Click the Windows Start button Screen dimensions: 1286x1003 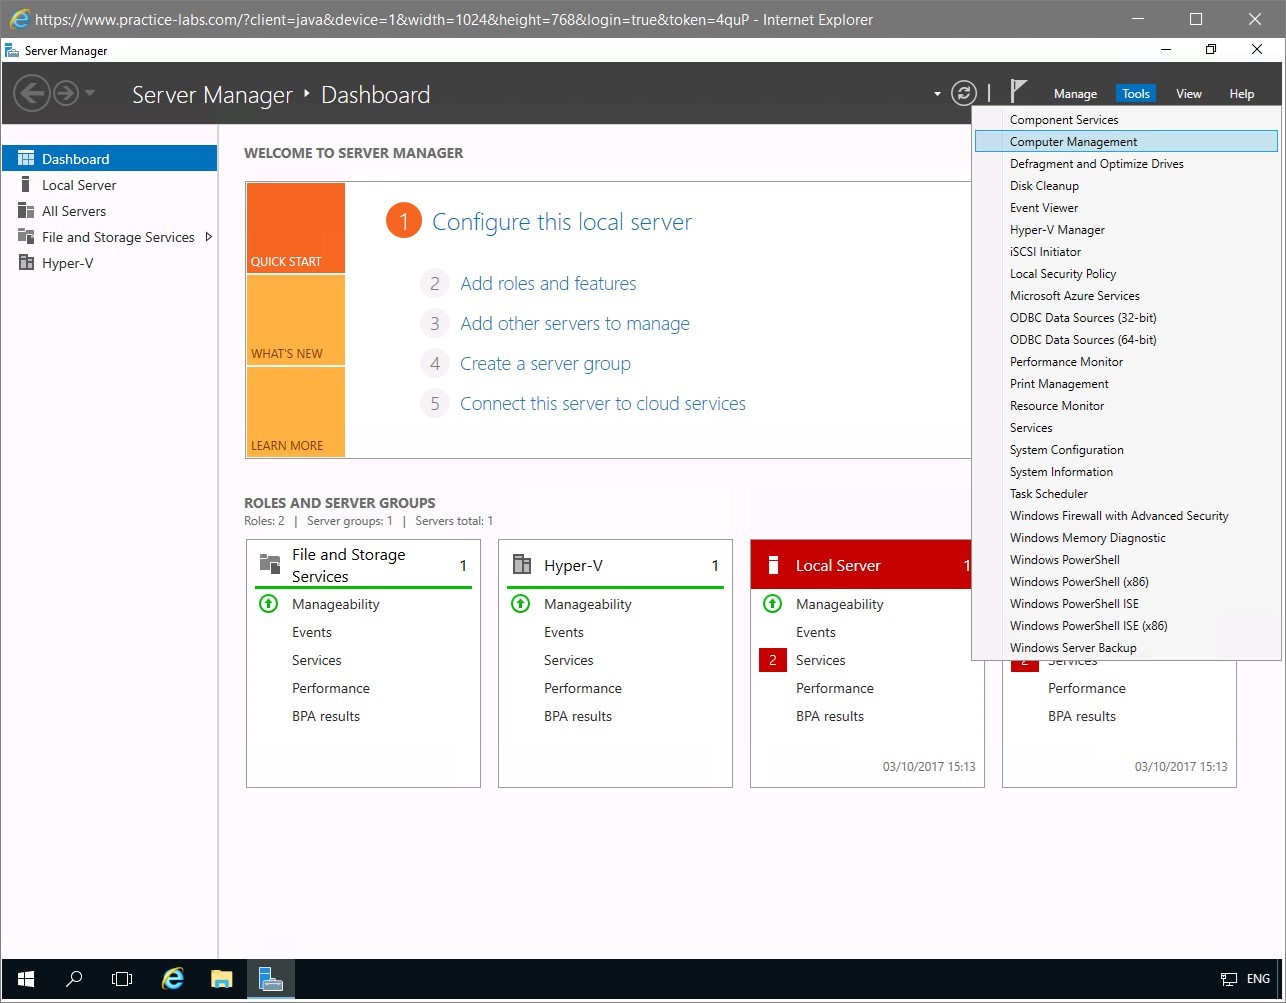[x=26, y=979]
